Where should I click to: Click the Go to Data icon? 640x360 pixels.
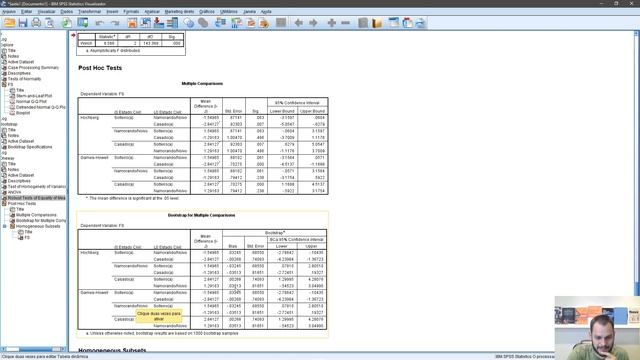click(x=132, y=23)
